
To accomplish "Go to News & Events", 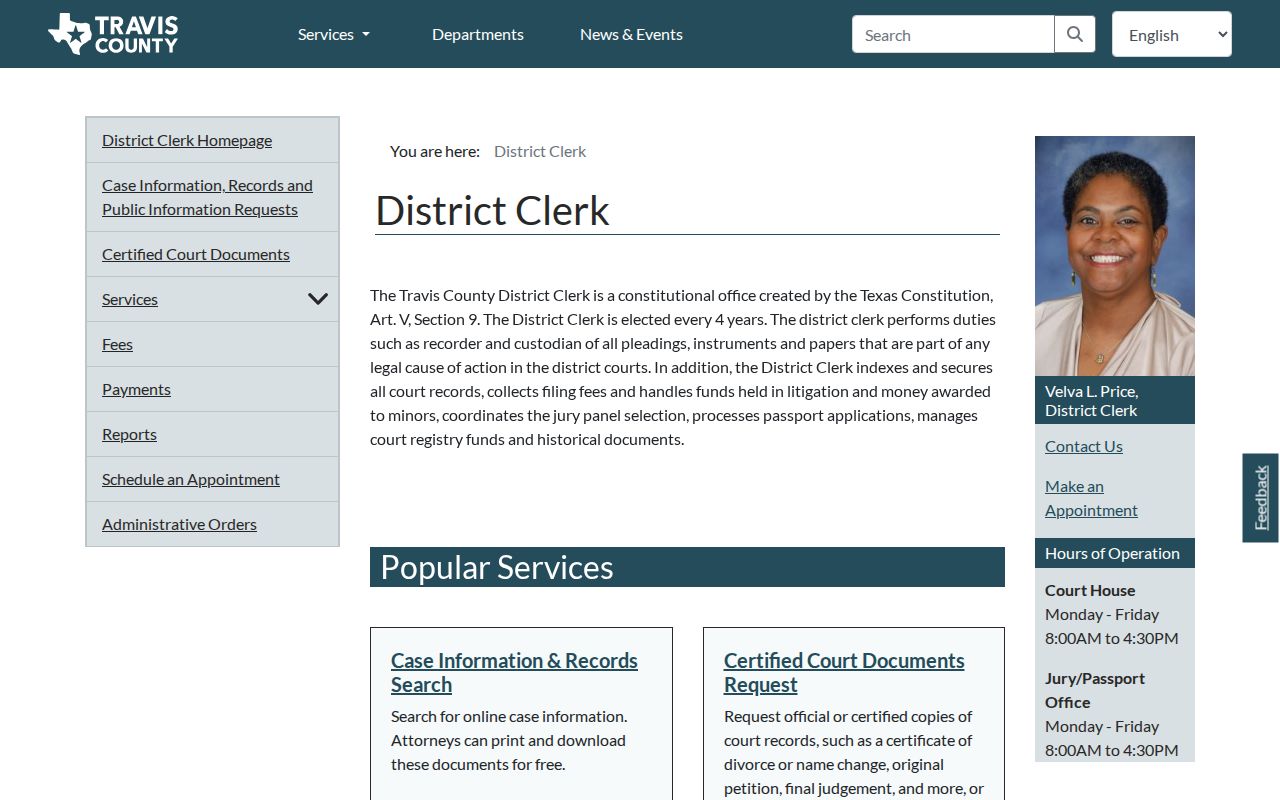I will (x=631, y=34).
